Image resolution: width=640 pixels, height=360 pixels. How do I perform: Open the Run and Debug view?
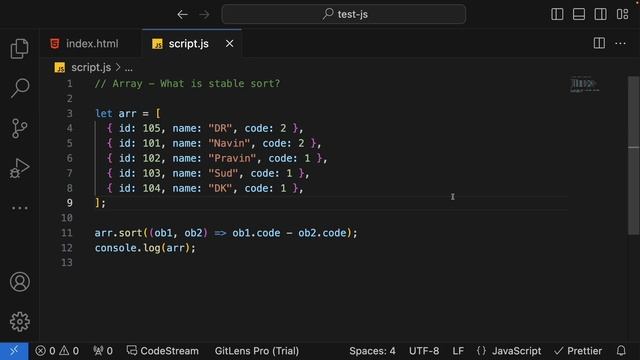19,168
